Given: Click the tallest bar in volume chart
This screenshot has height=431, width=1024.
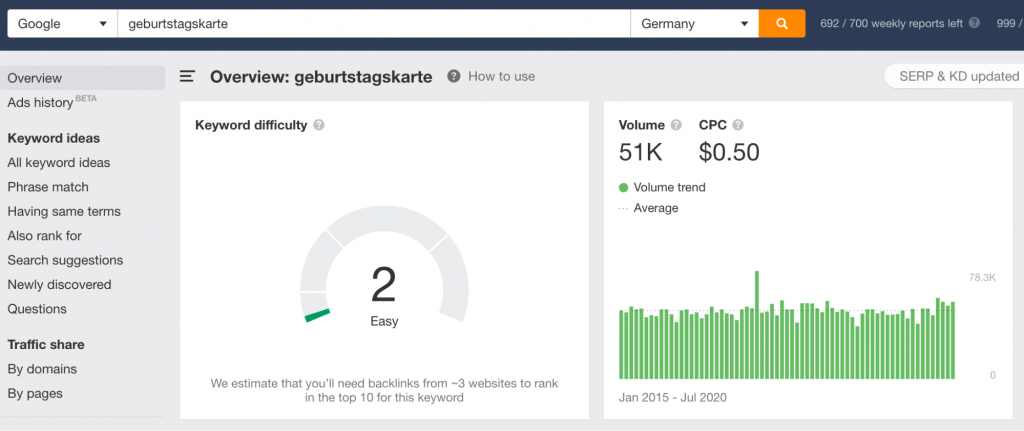Looking at the screenshot, I should (757, 325).
